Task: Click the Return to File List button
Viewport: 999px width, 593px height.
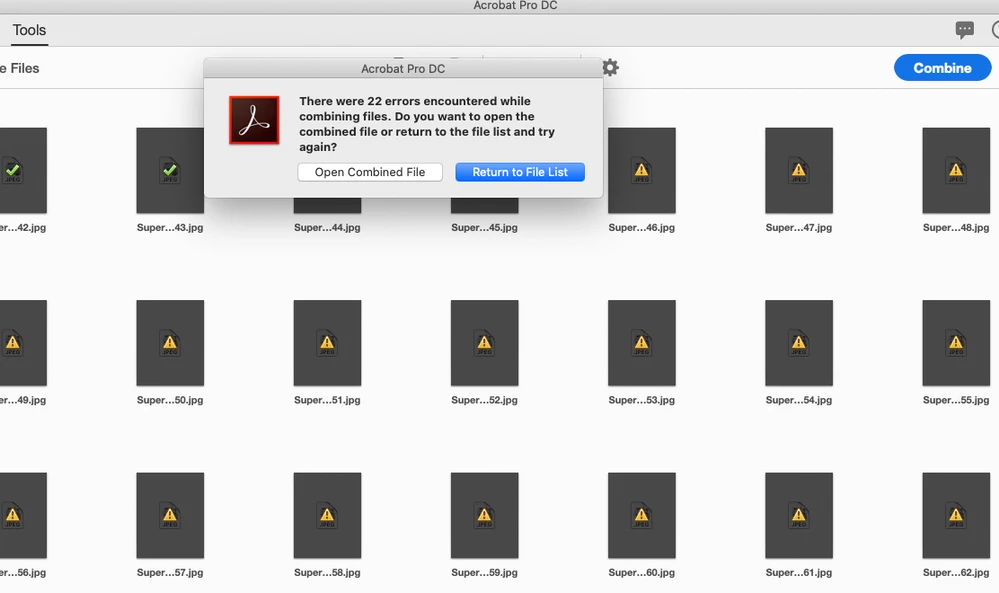Action: (x=520, y=172)
